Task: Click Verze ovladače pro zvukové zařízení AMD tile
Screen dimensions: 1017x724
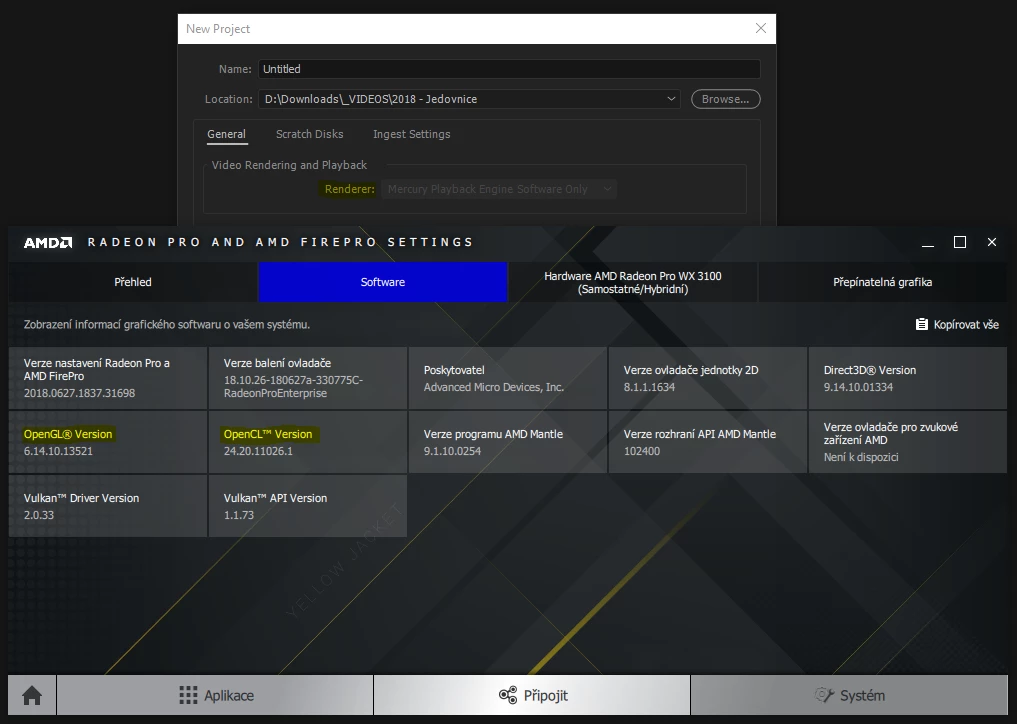Action: point(907,442)
